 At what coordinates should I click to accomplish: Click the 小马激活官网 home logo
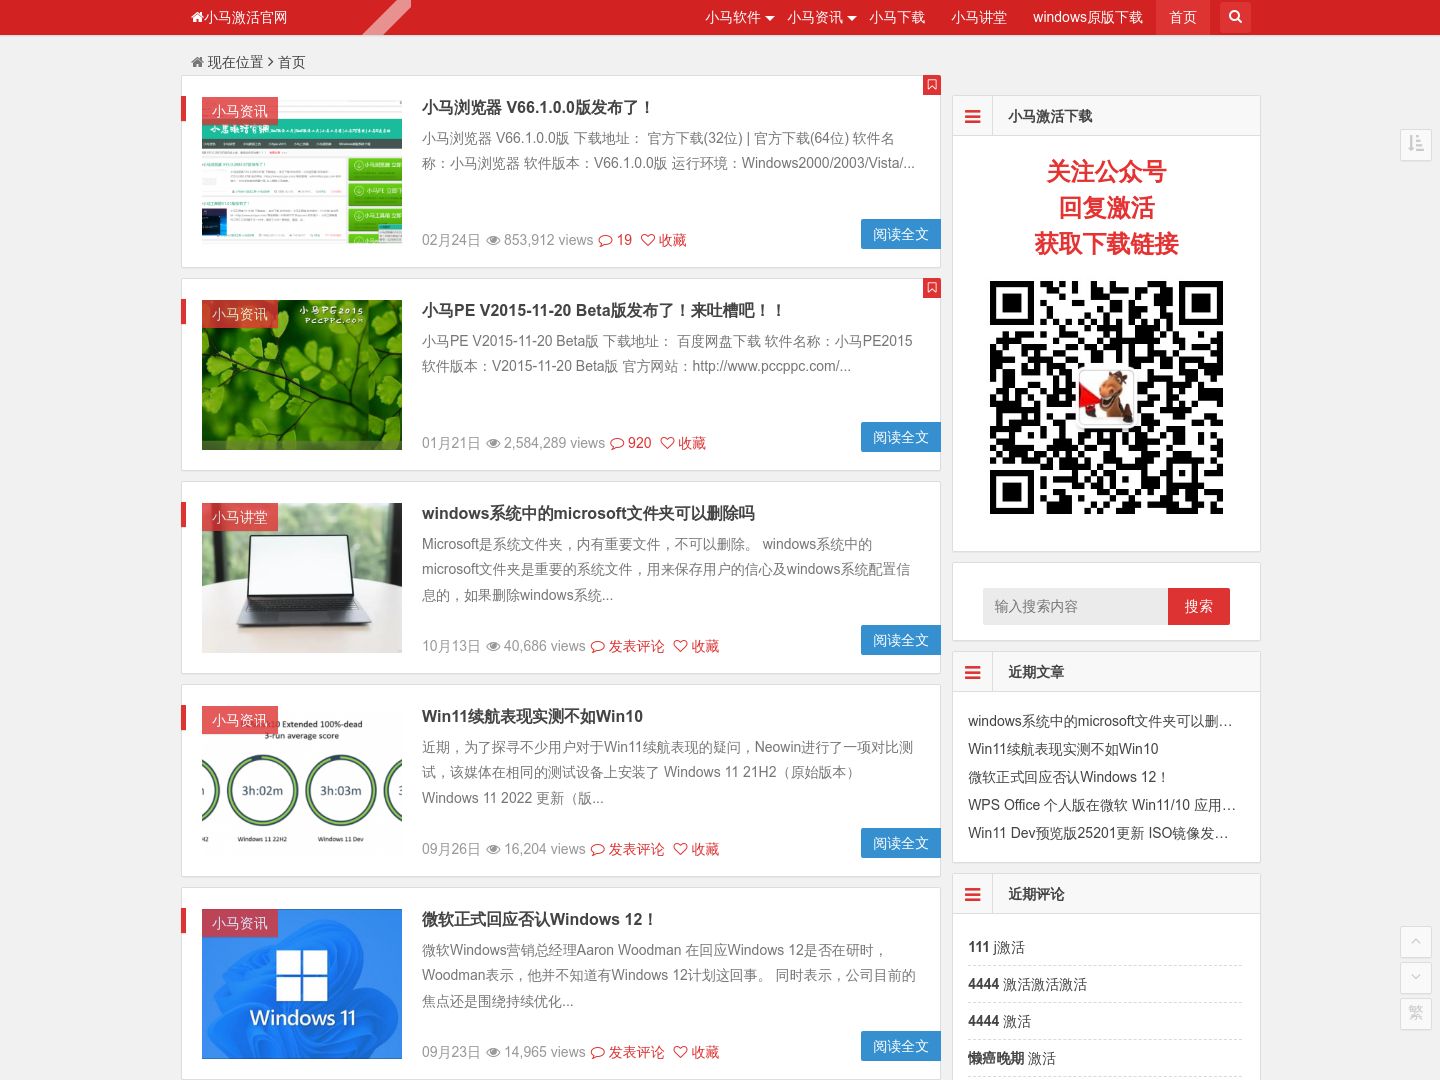tap(239, 17)
